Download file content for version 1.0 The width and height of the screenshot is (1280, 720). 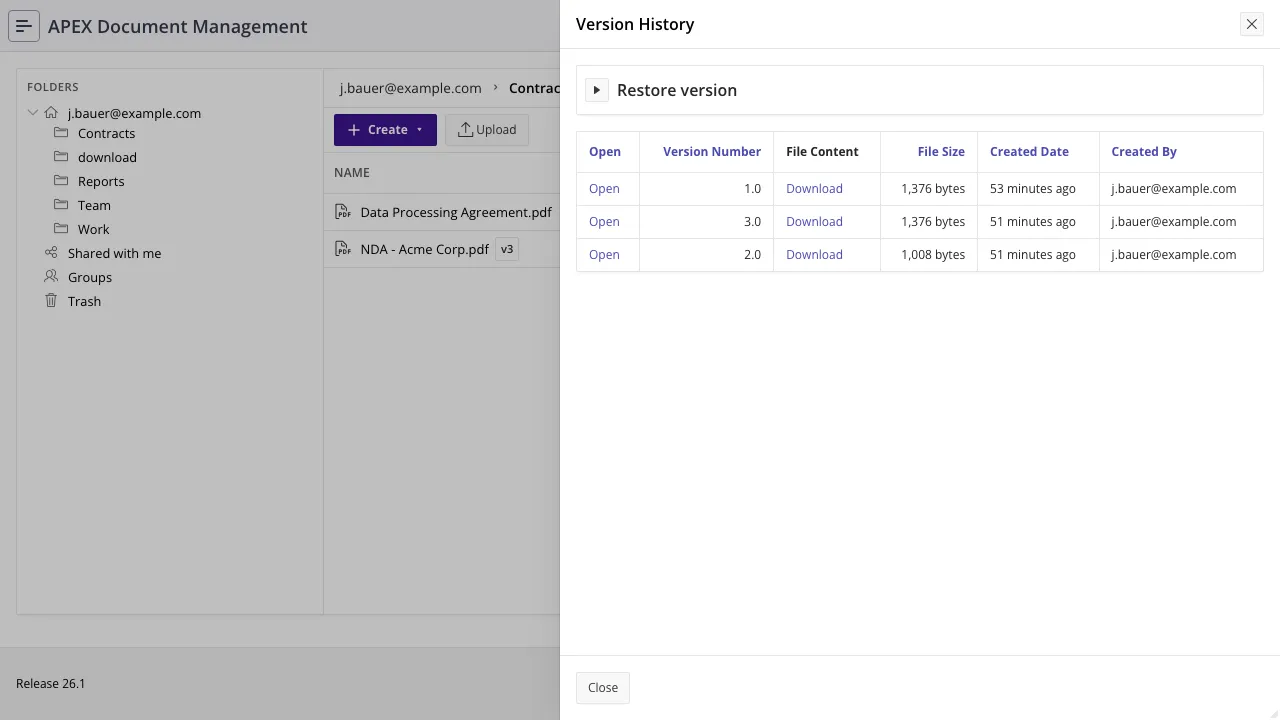click(x=814, y=189)
